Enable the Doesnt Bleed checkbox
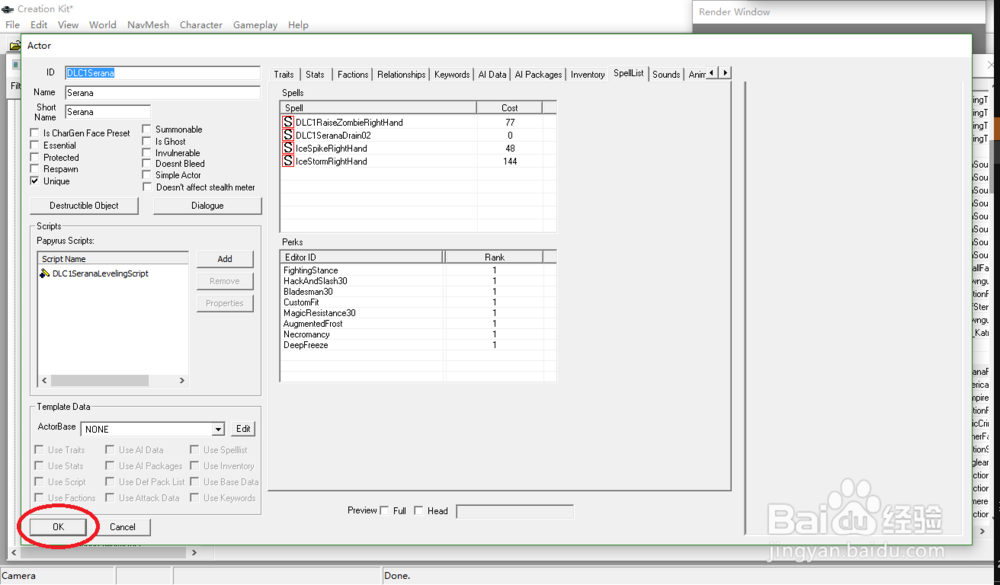The width and height of the screenshot is (1000, 585). (147, 163)
